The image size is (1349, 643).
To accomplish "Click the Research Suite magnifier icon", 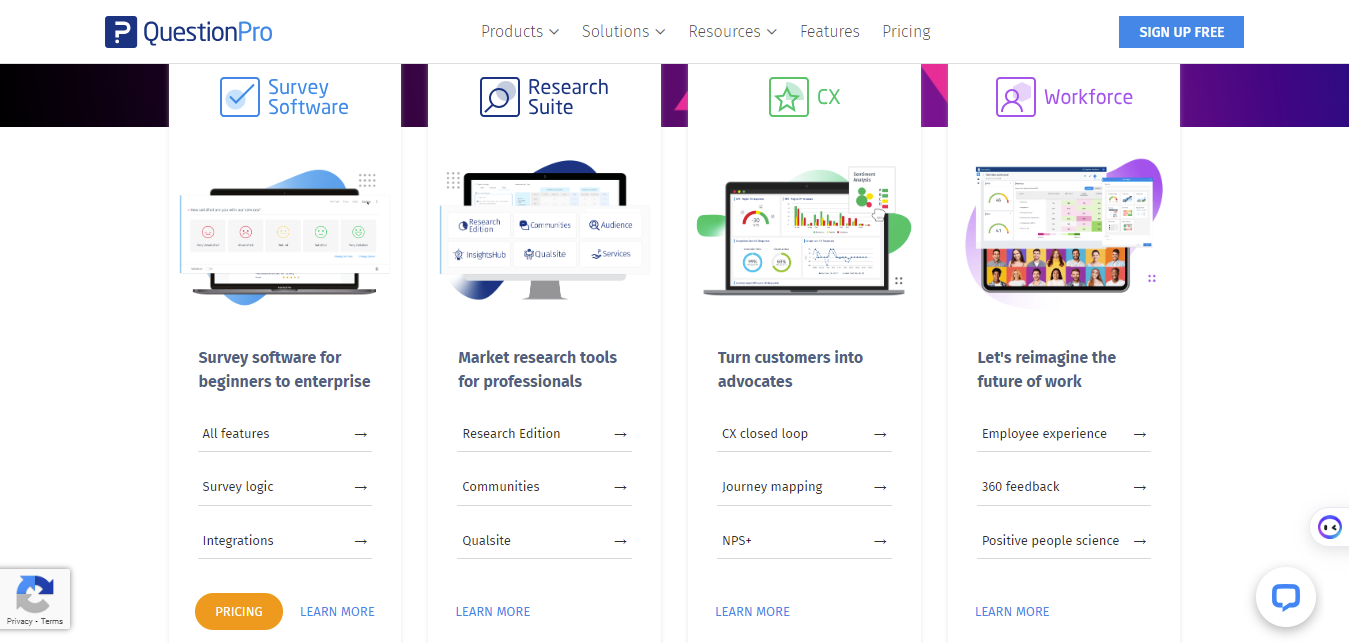I will click(x=500, y=97).
